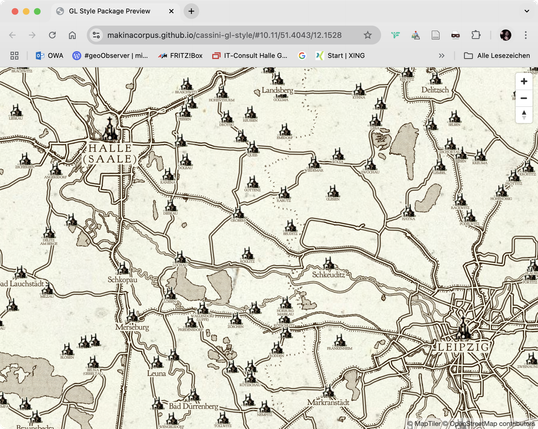538x429 pixels.
Task: Click the MapTiler attribution link
Action: pos(424,424)
